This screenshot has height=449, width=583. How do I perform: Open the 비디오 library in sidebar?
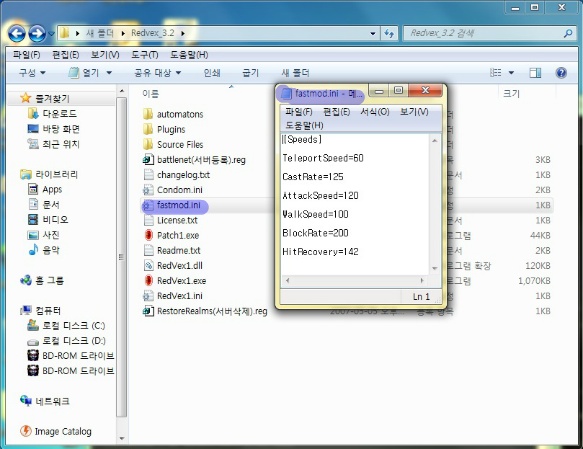[48, 219]
